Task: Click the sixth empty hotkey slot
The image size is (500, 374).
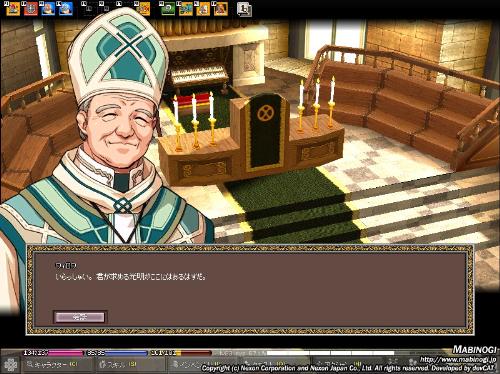Action: point(107,9)
